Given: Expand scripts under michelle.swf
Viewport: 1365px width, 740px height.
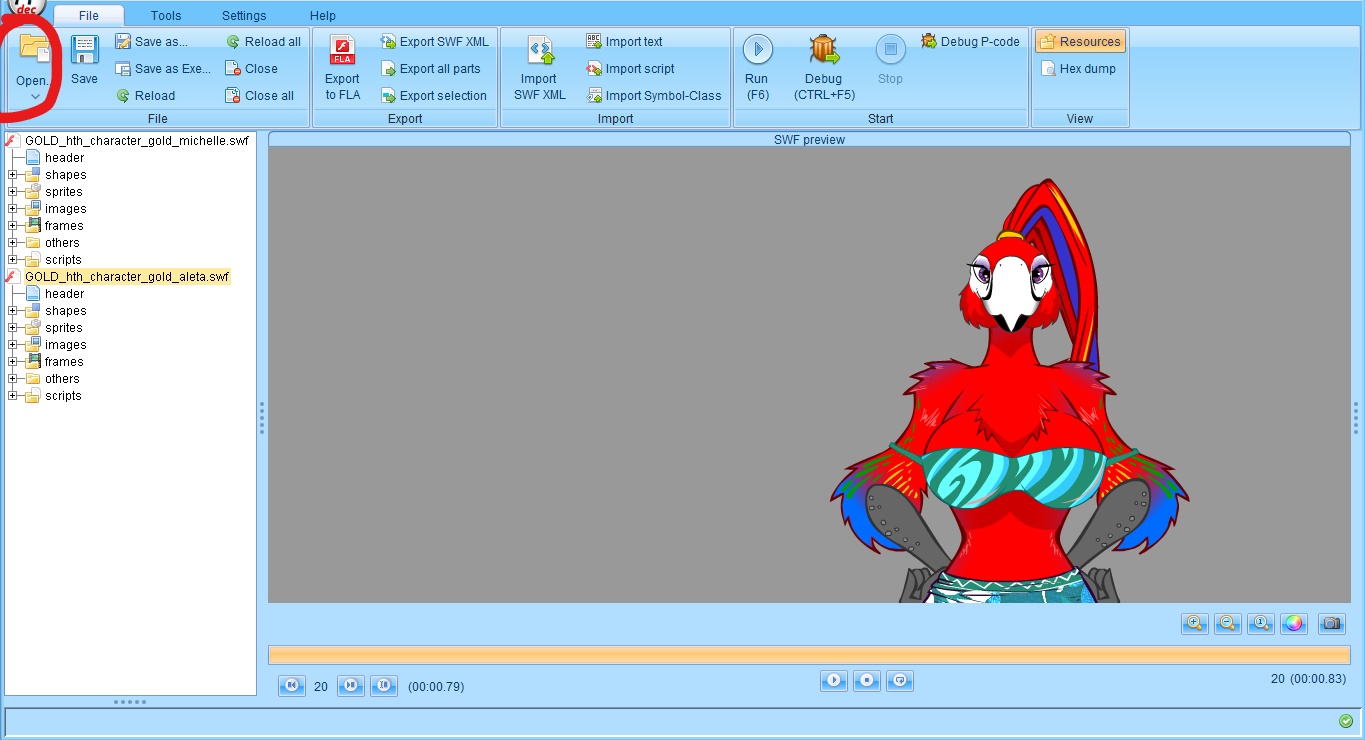Looking at the screenshot, I should [13, 260].
